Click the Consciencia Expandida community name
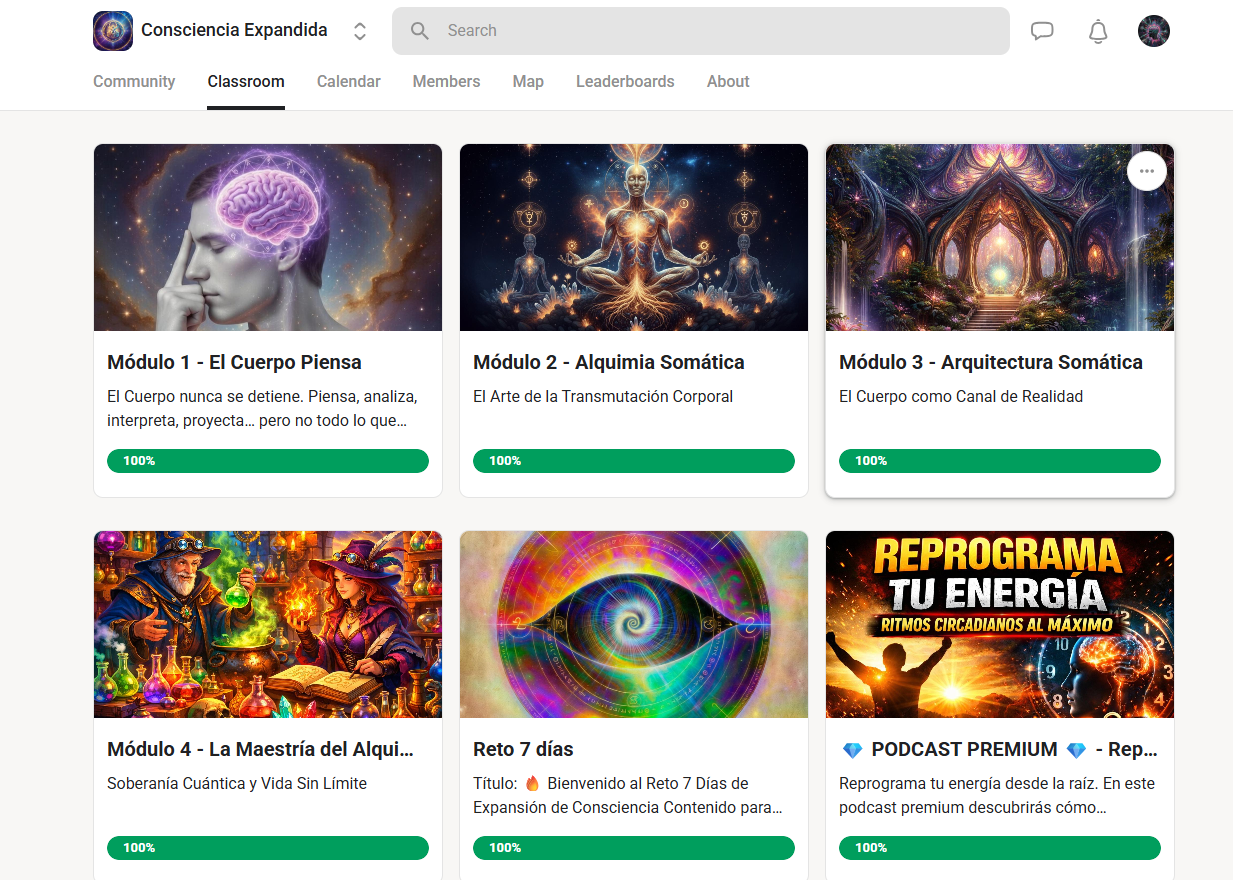This screenshot has height=880, width=1233. coord(234,30)
